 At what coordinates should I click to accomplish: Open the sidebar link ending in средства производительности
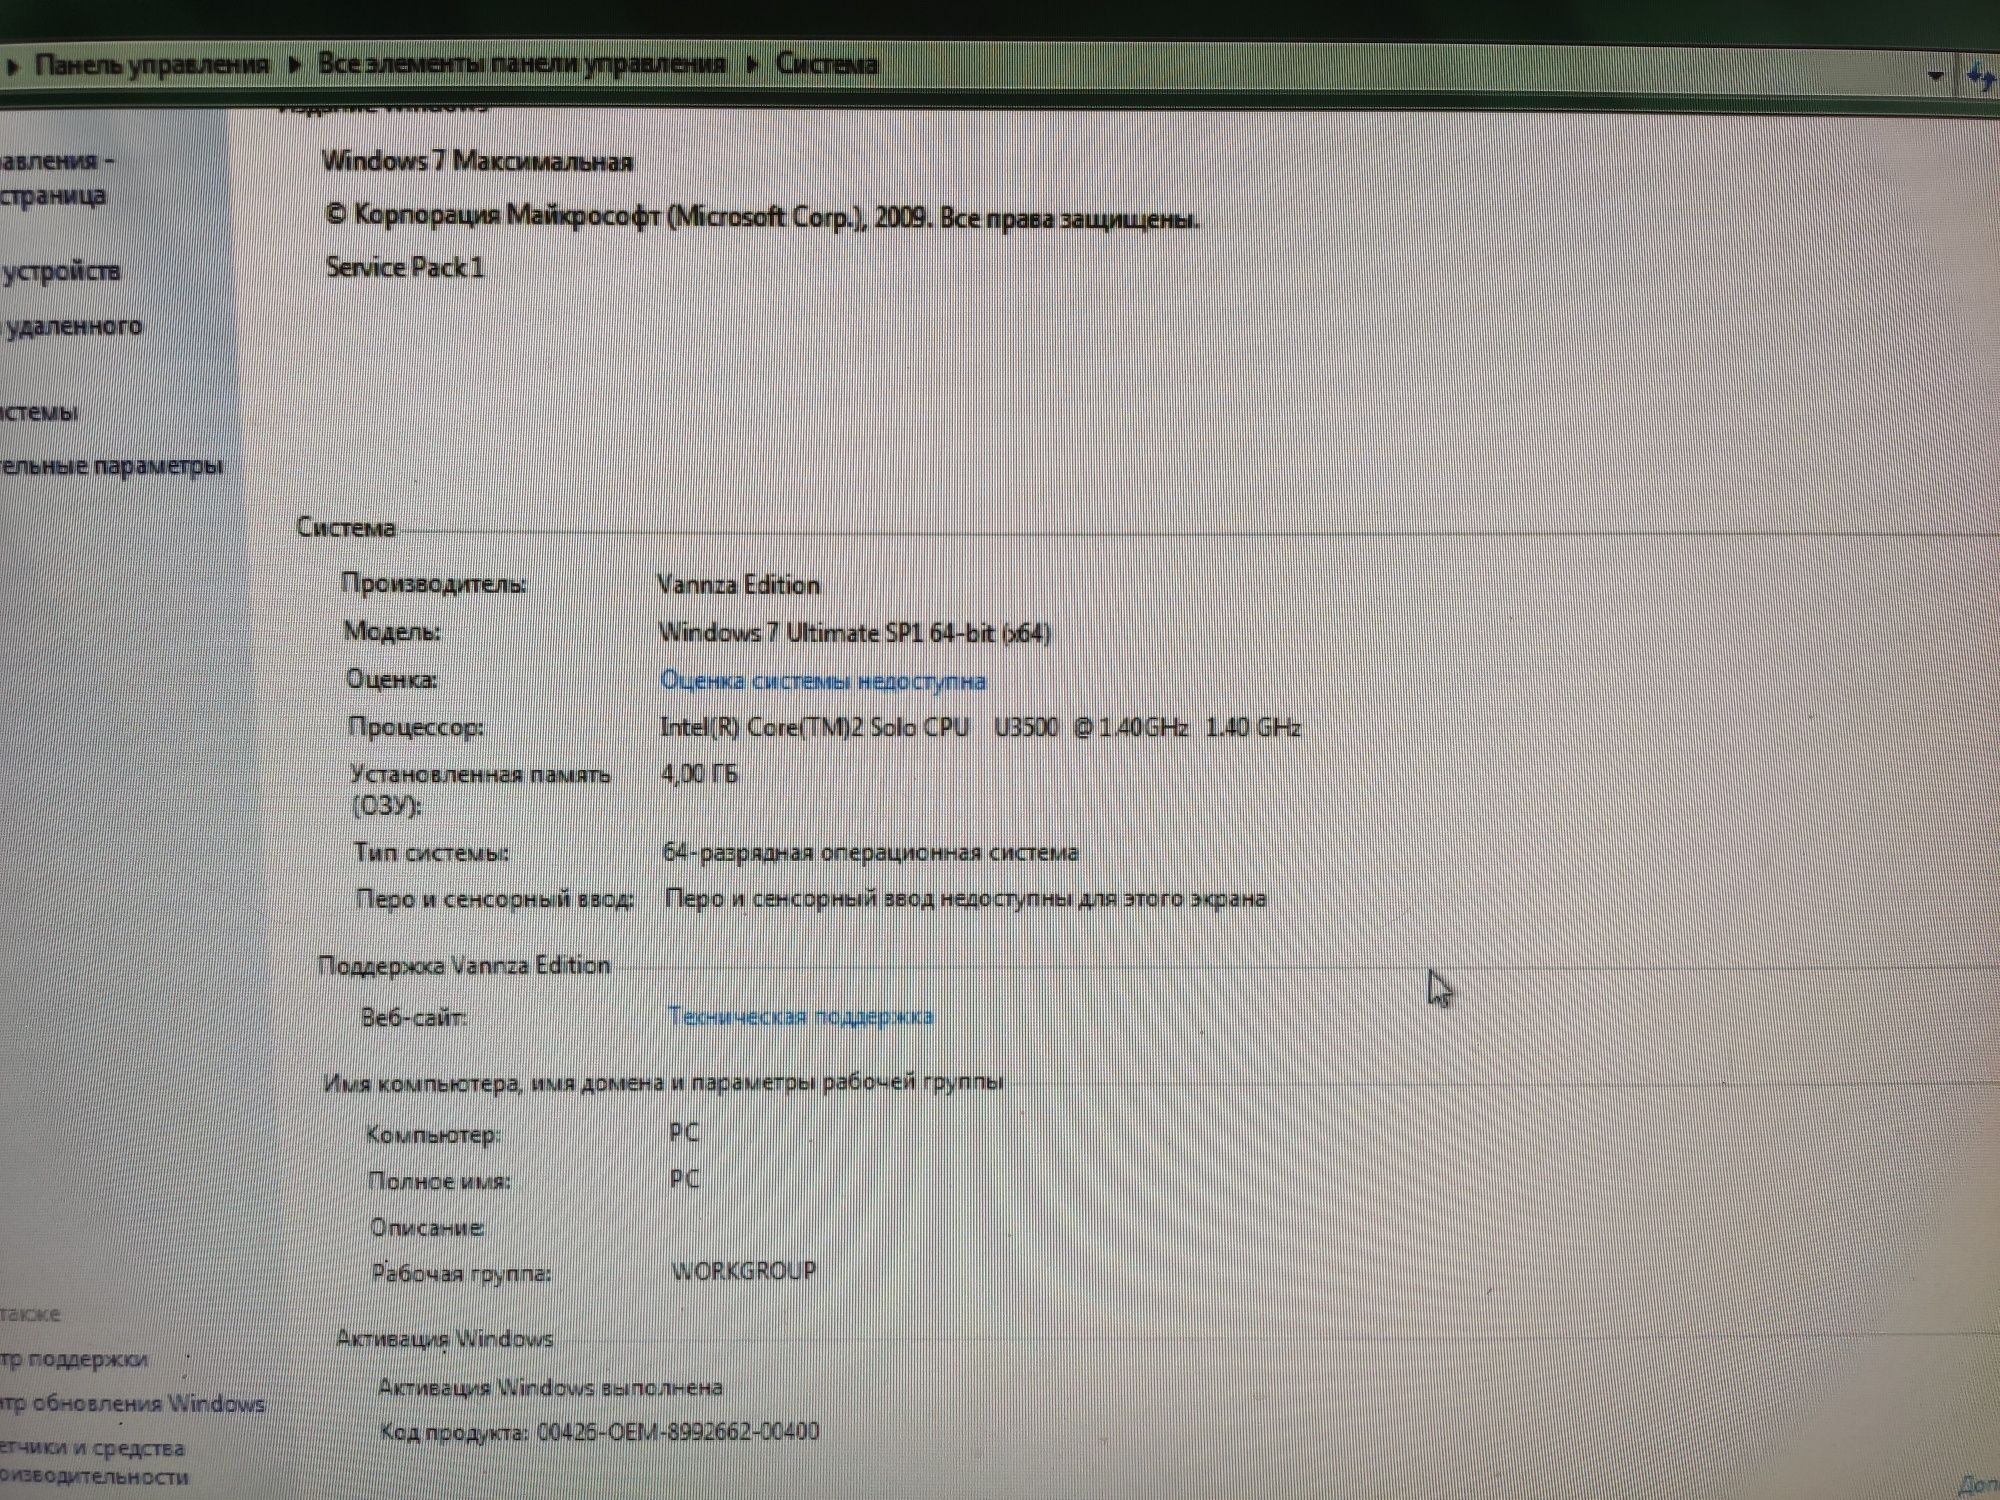[93, 1462]
